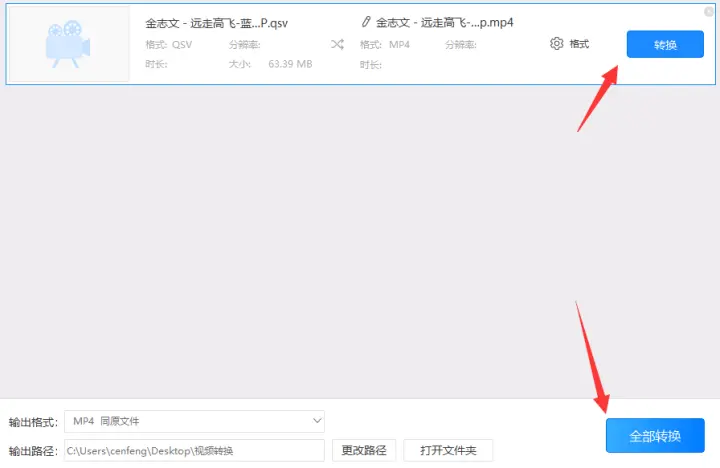Screen dimensions: 720x468
Task: Open format settings gear icon
Action: pyautogui.click(x=557, y=44)
